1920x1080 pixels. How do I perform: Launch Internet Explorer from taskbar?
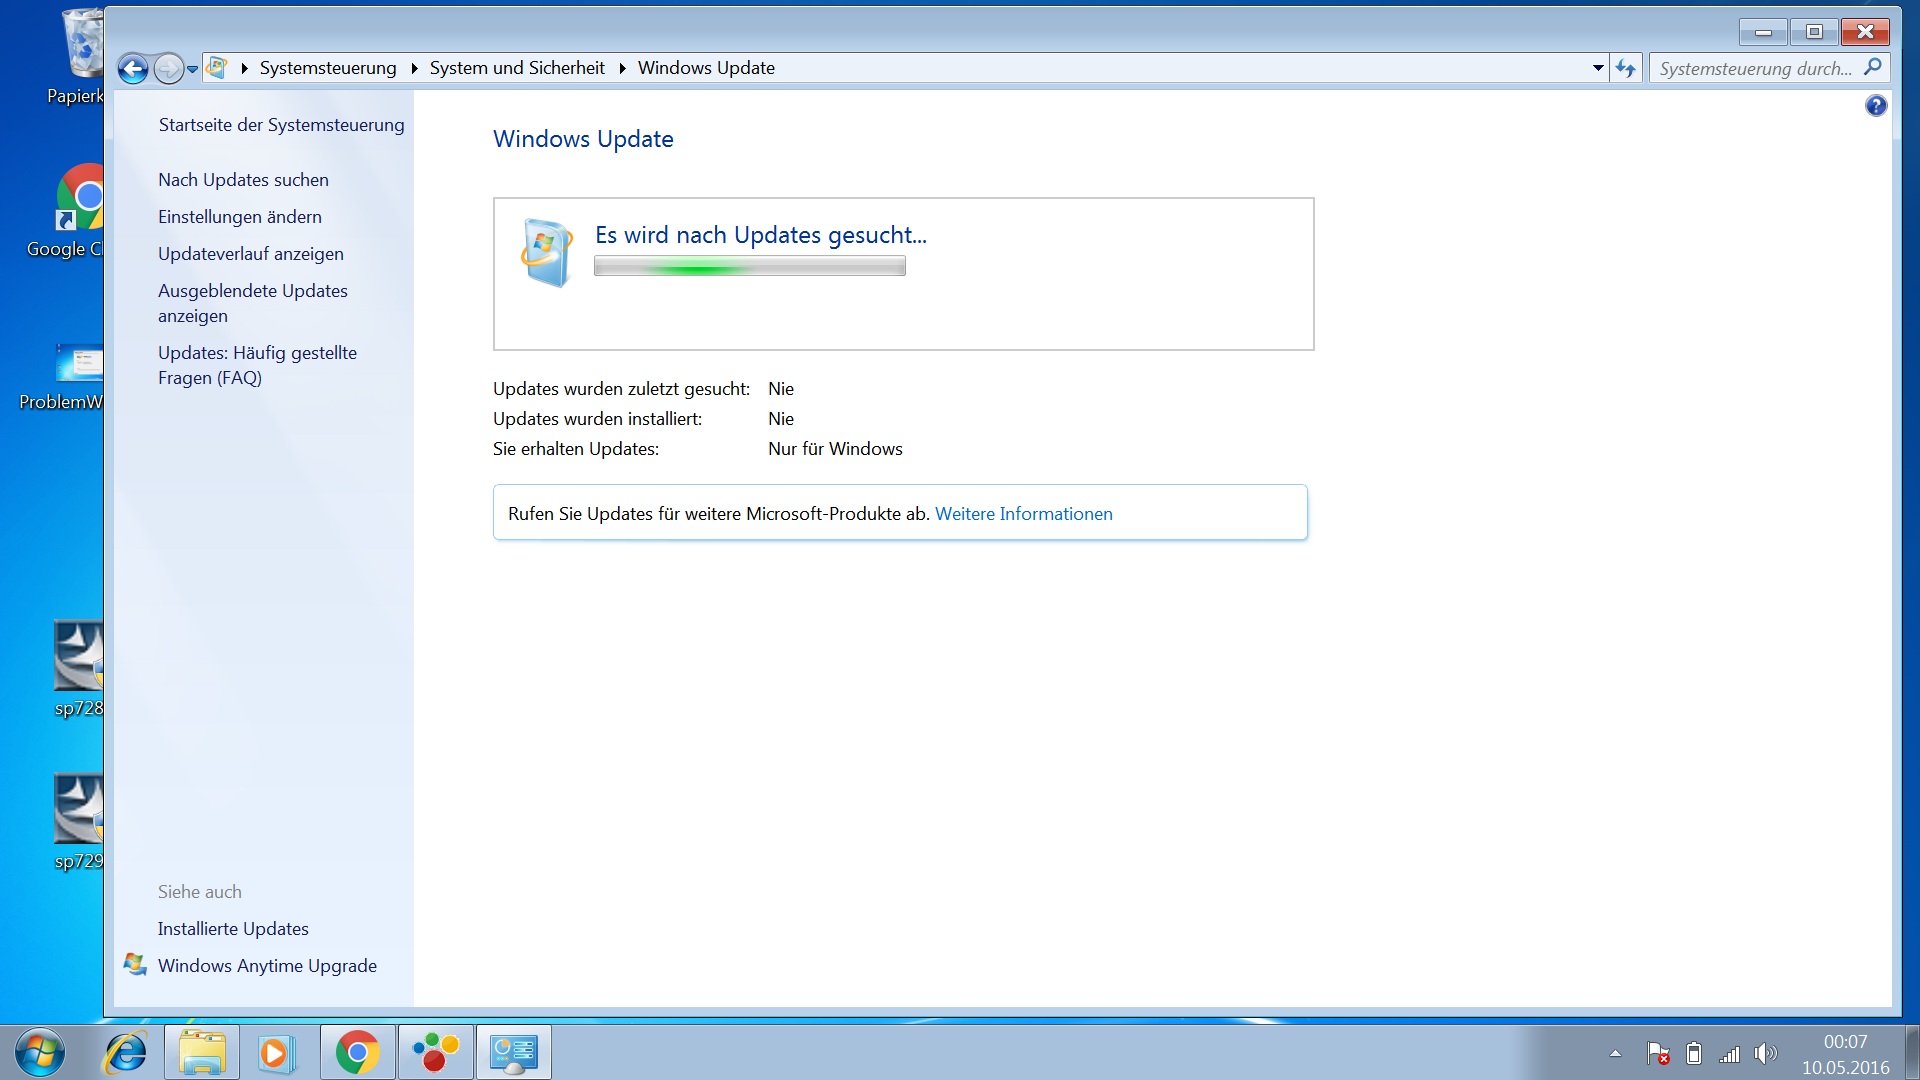point(126,1052)
